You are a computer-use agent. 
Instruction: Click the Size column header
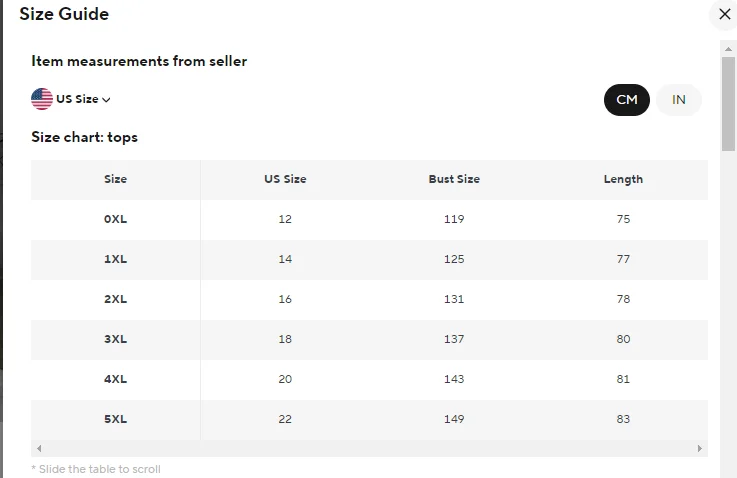tap(116, 179)
